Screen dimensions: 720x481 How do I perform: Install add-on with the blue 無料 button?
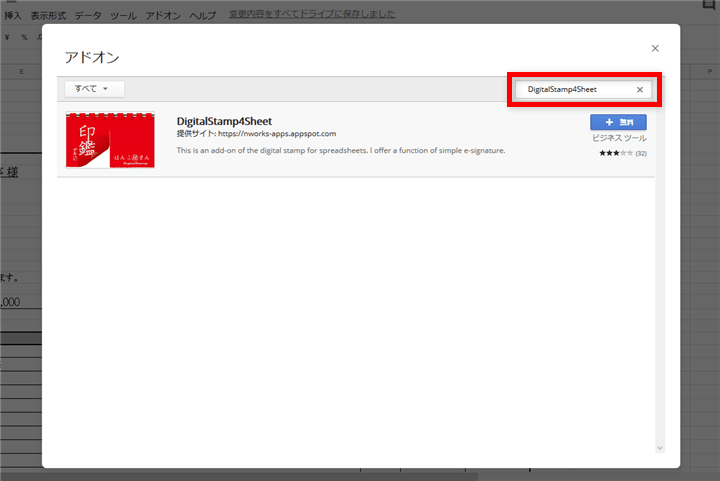[x=618, y=122]
